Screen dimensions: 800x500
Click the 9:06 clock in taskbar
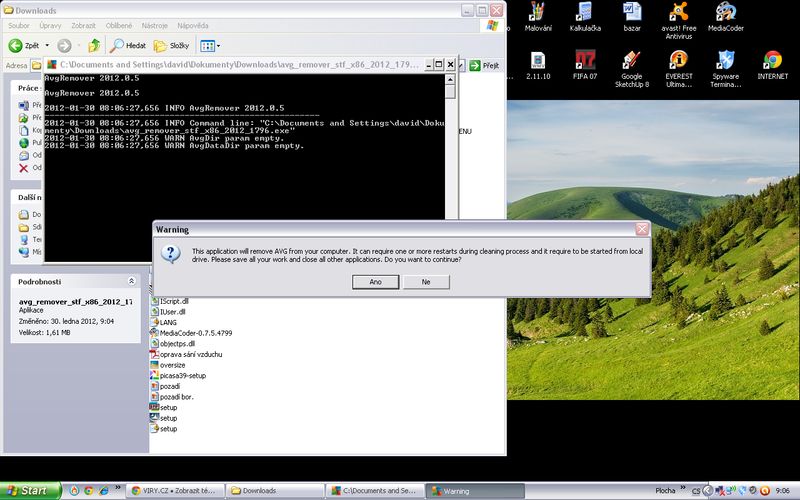(x=783, y=491)
